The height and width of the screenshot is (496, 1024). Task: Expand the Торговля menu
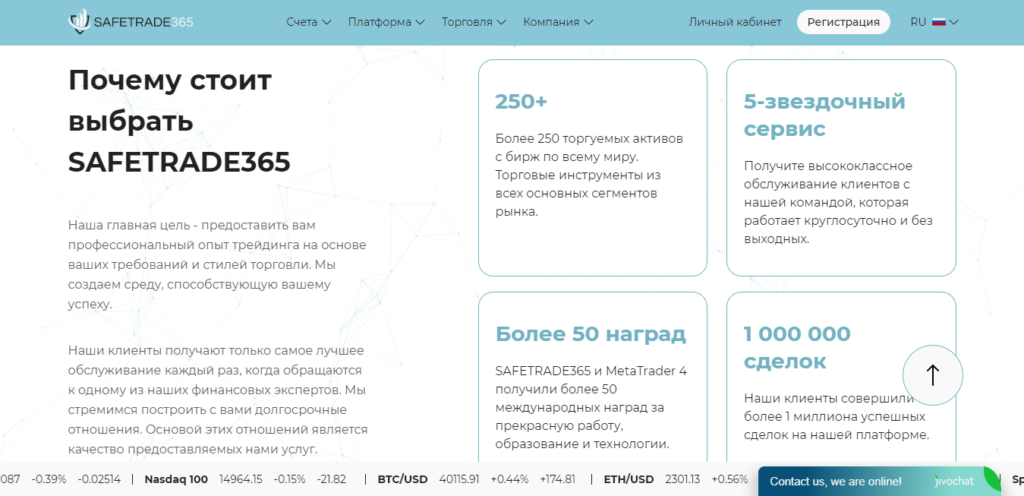(473, 22)
